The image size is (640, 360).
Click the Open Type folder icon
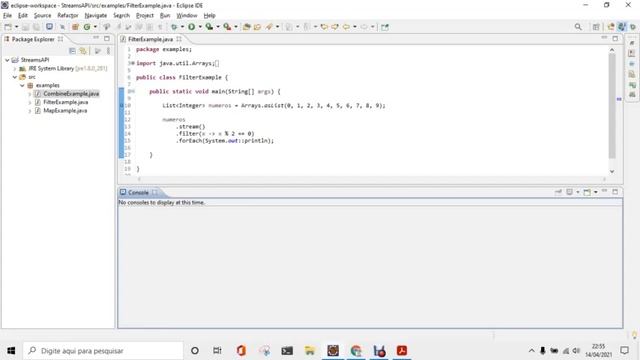[x=247, y=27]
